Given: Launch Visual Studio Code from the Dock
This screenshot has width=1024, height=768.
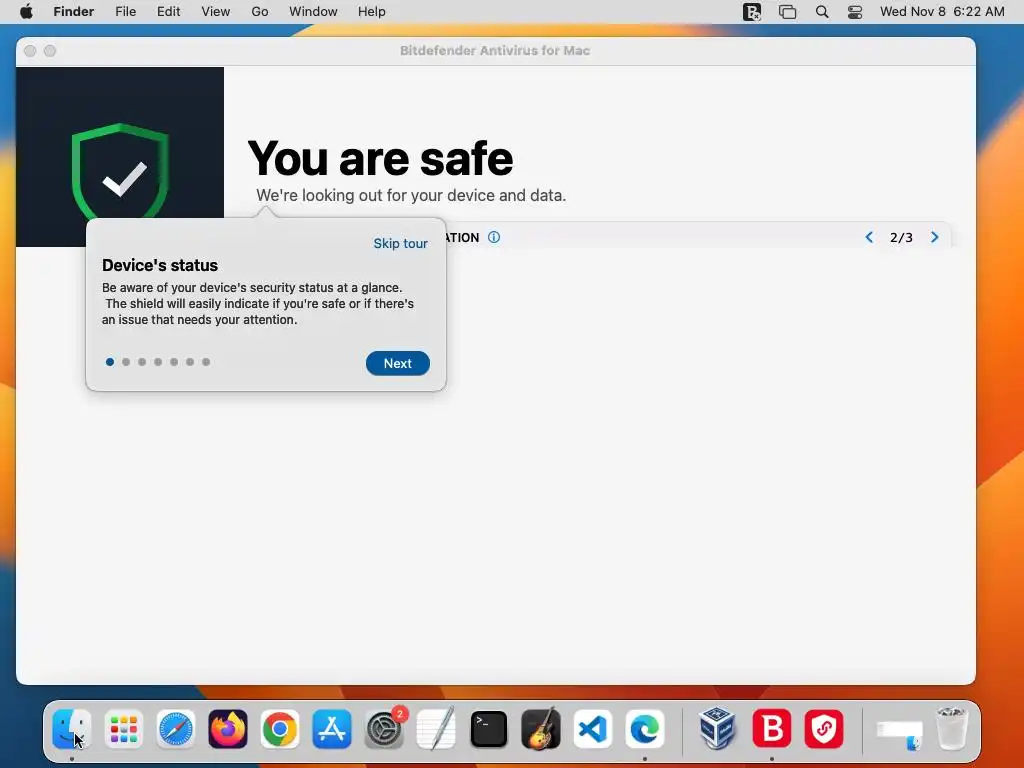Looking at the screenshot, I should (x=592, y=729).
